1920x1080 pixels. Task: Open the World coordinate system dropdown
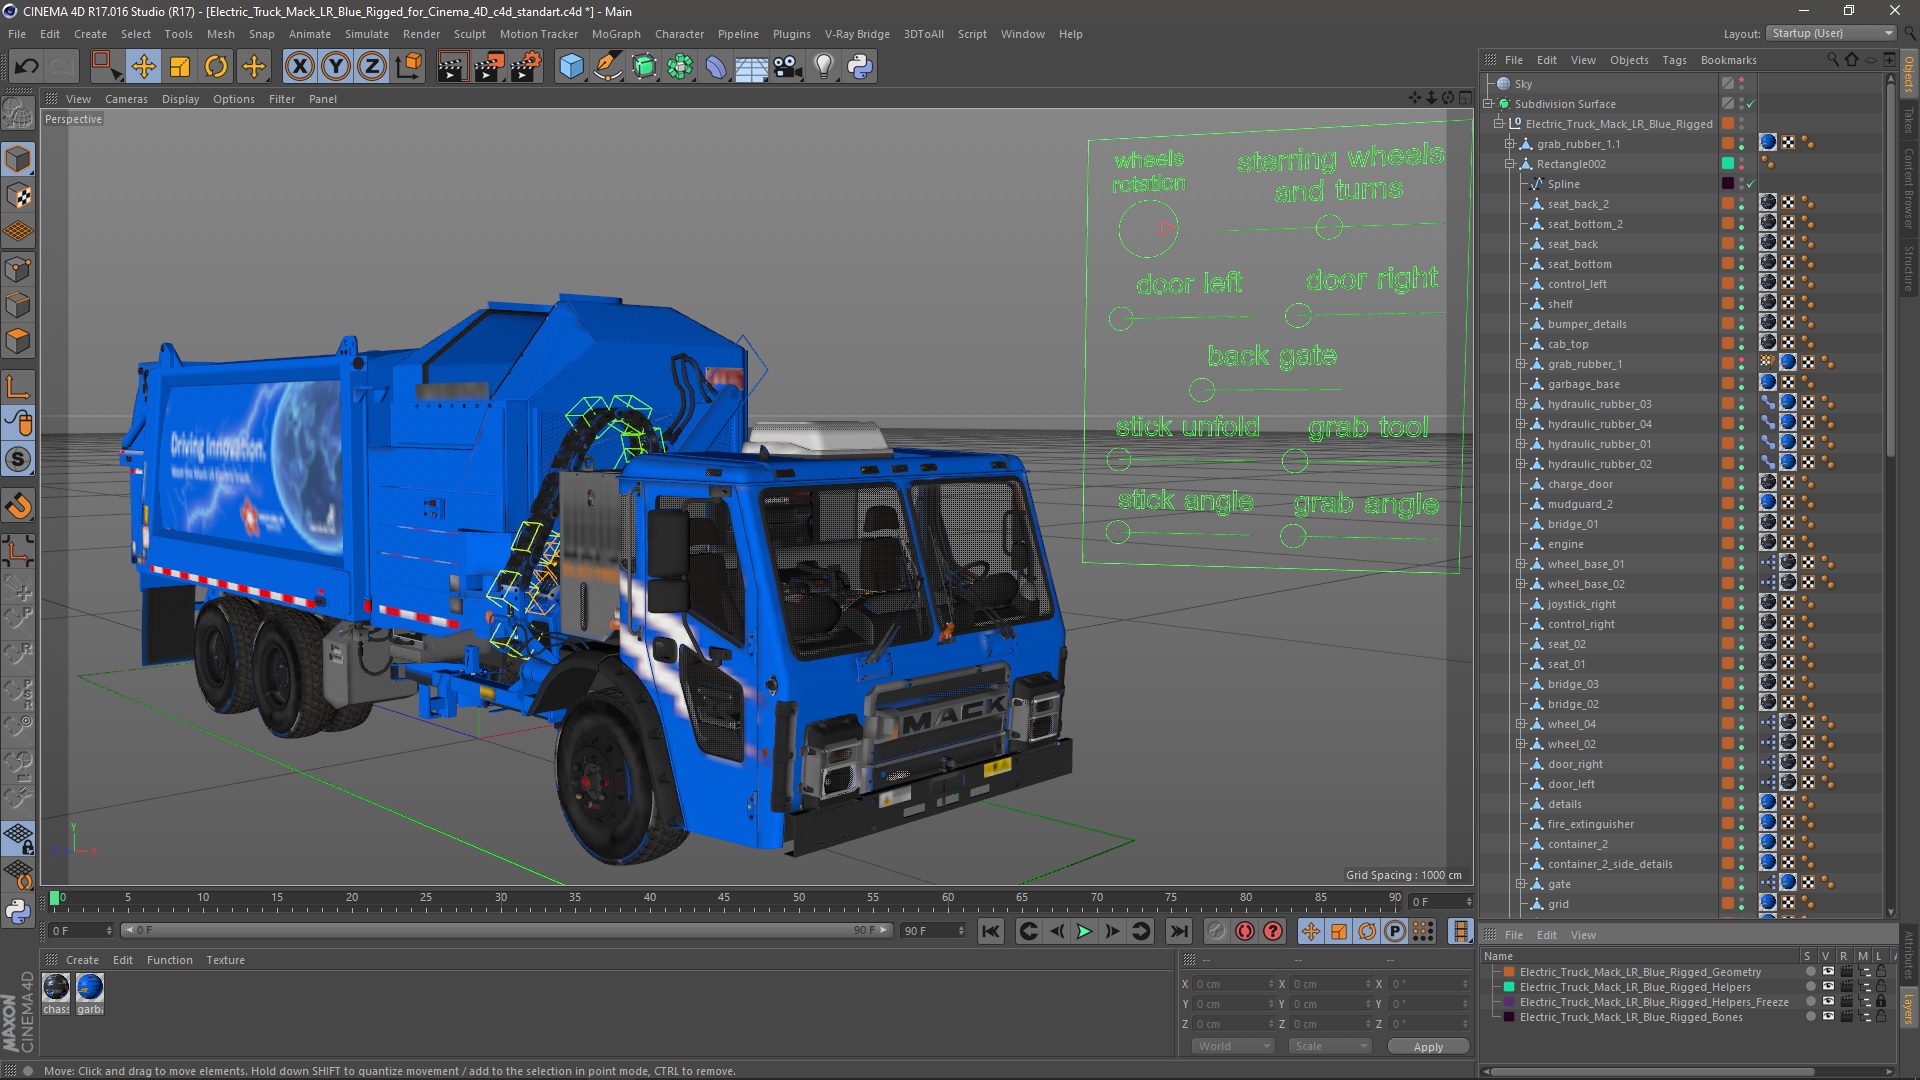pos(1232,1046)
